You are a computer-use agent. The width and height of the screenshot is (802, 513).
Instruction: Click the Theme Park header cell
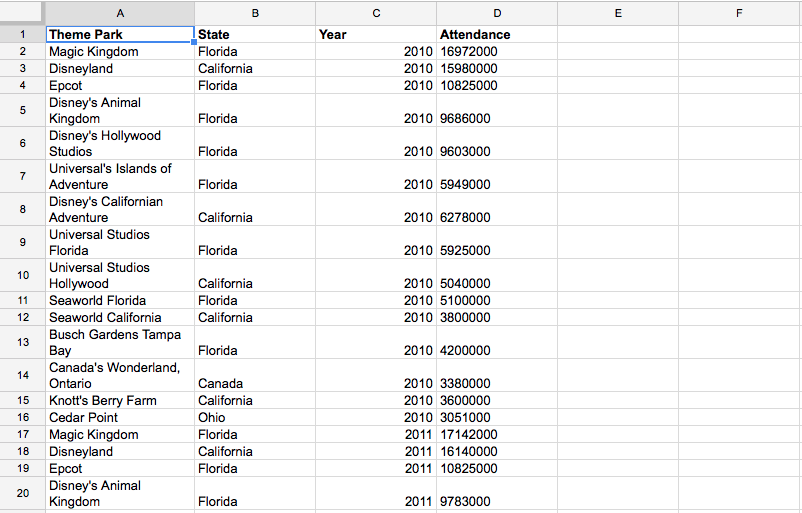pyautogui.click(x=120, y=34)
